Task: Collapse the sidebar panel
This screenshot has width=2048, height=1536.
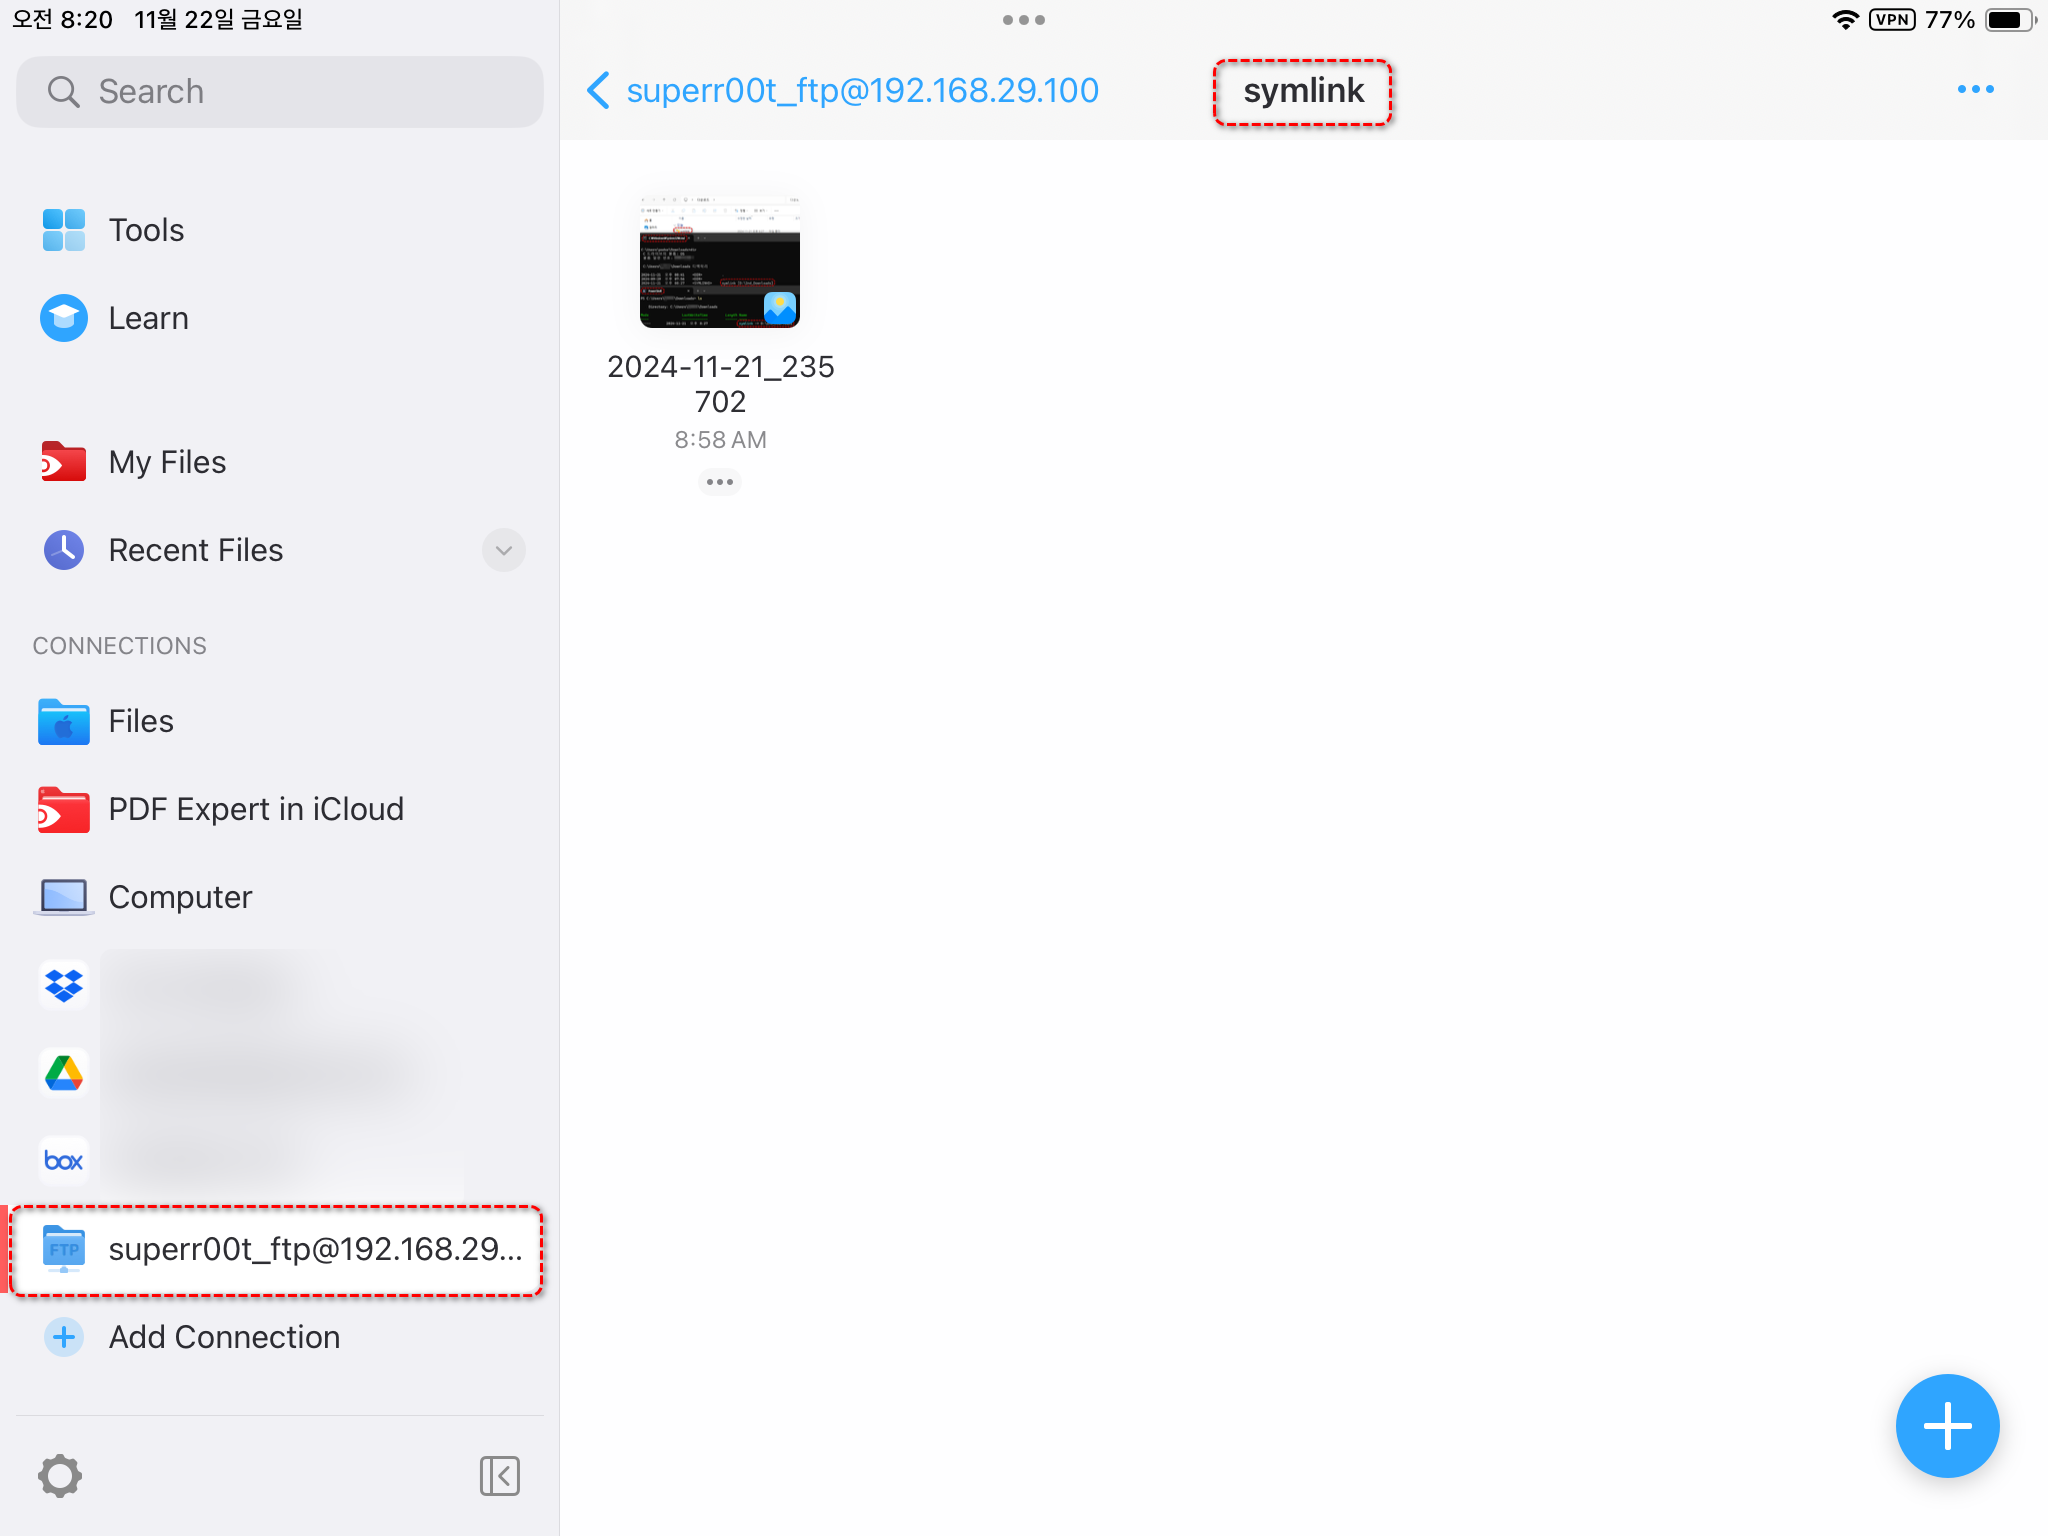Action: click(499, 1475)
